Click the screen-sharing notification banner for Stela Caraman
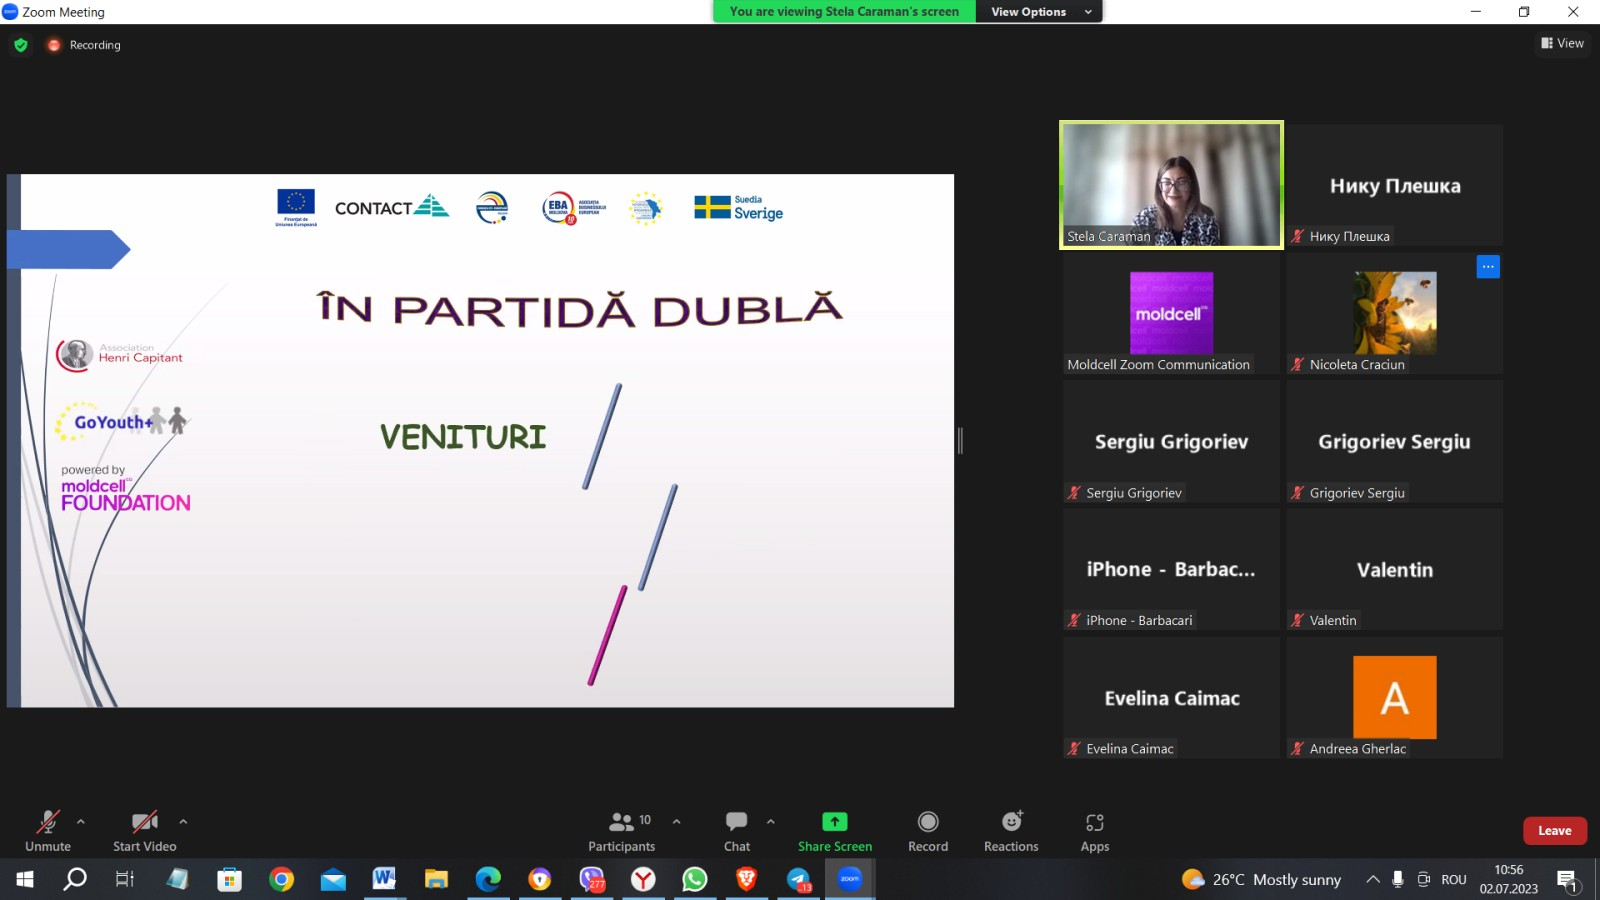The height and width of the screenshot is (900, 1600). (844, 12)
